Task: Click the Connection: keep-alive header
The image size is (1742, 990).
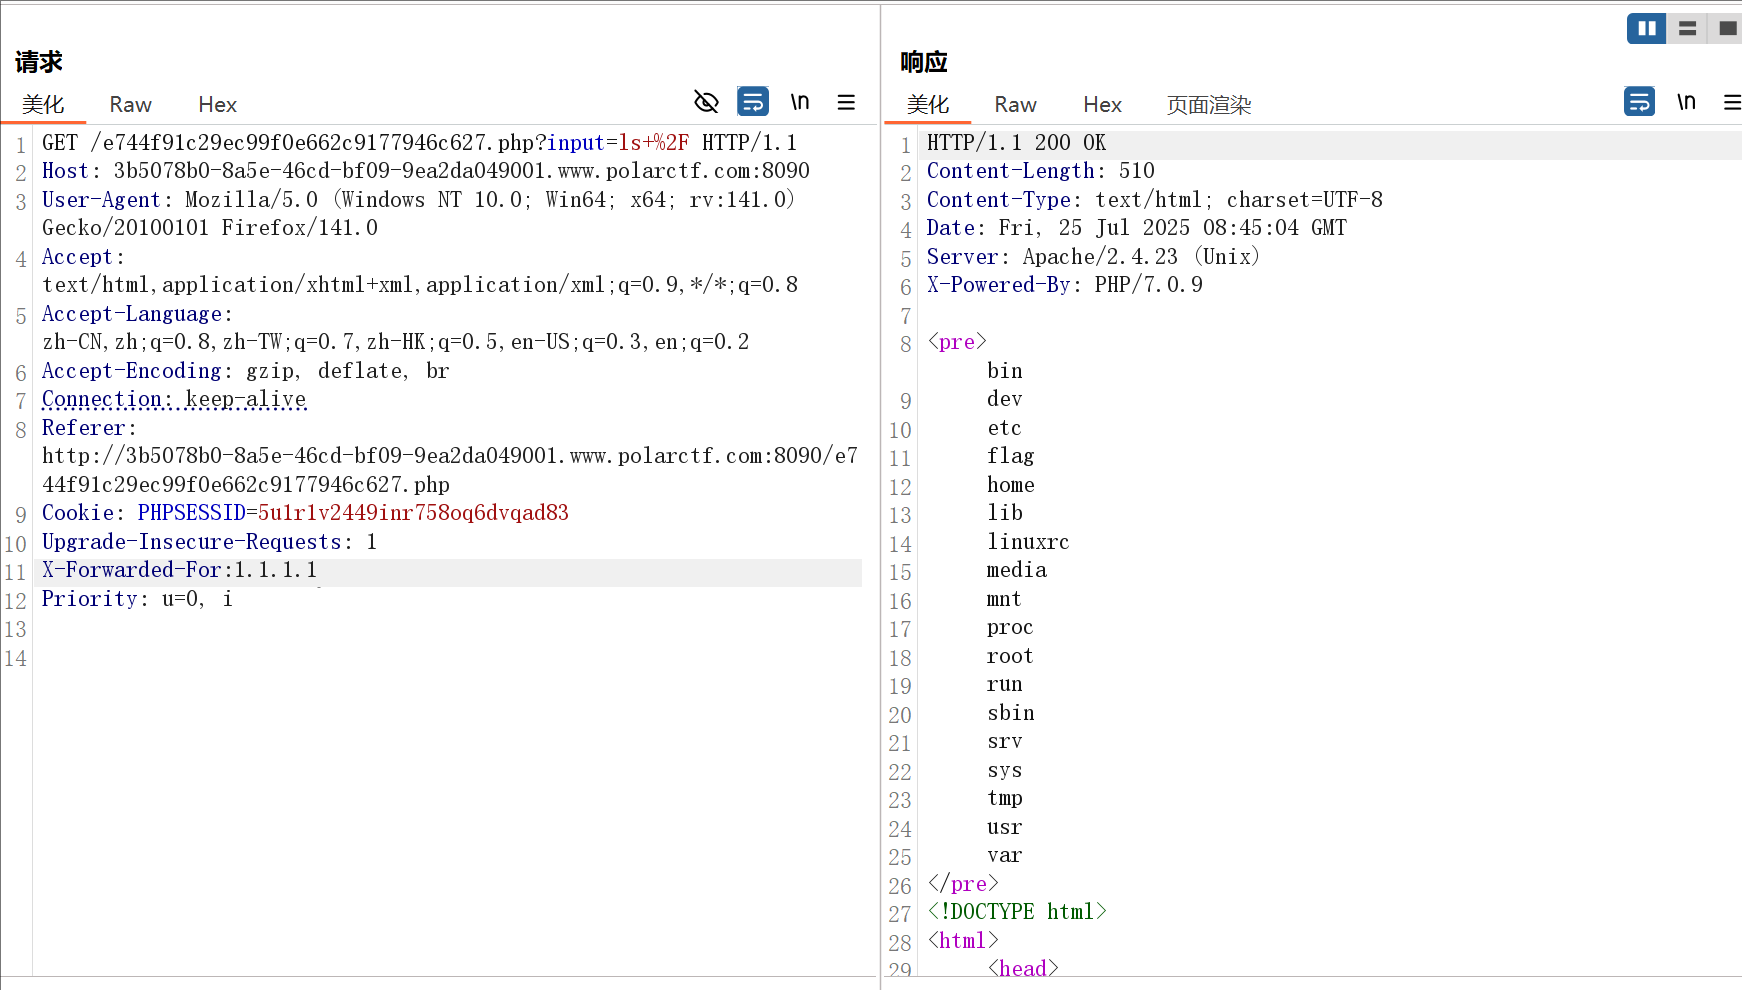Action: click(174, 399)
